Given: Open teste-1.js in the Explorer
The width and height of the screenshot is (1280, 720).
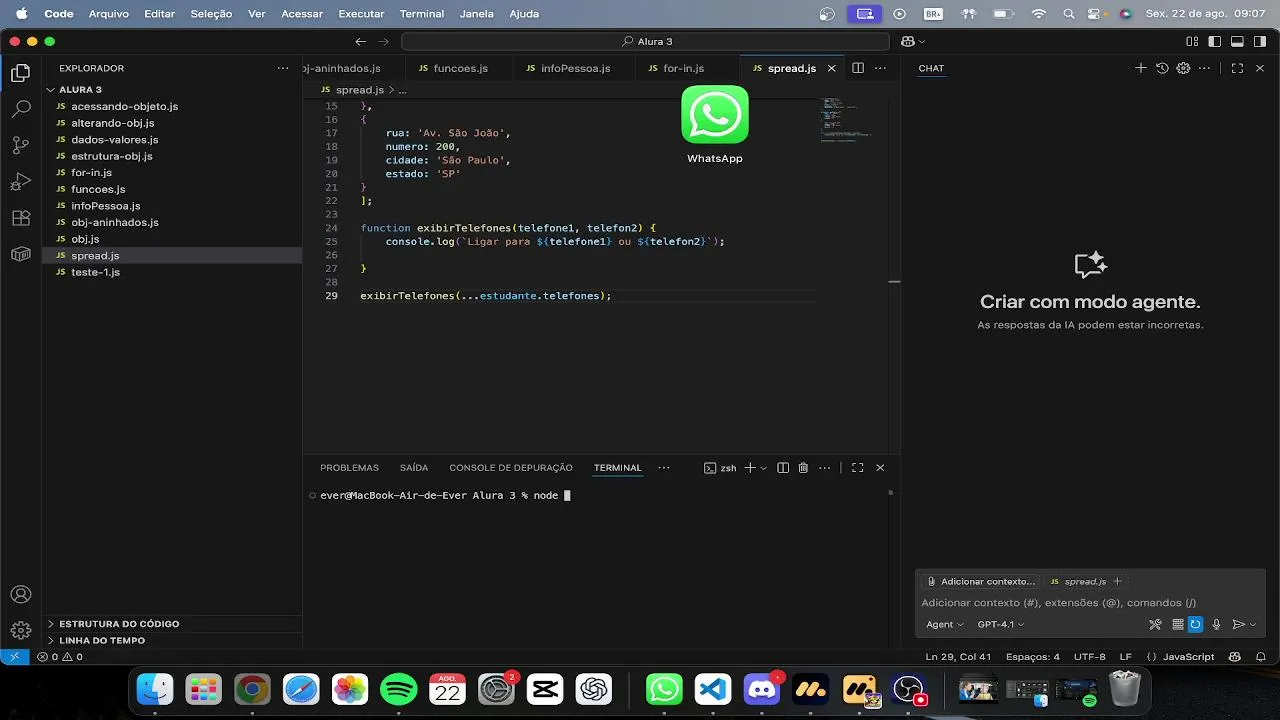Looking at the screenshot, I should [x=95, y=272].
